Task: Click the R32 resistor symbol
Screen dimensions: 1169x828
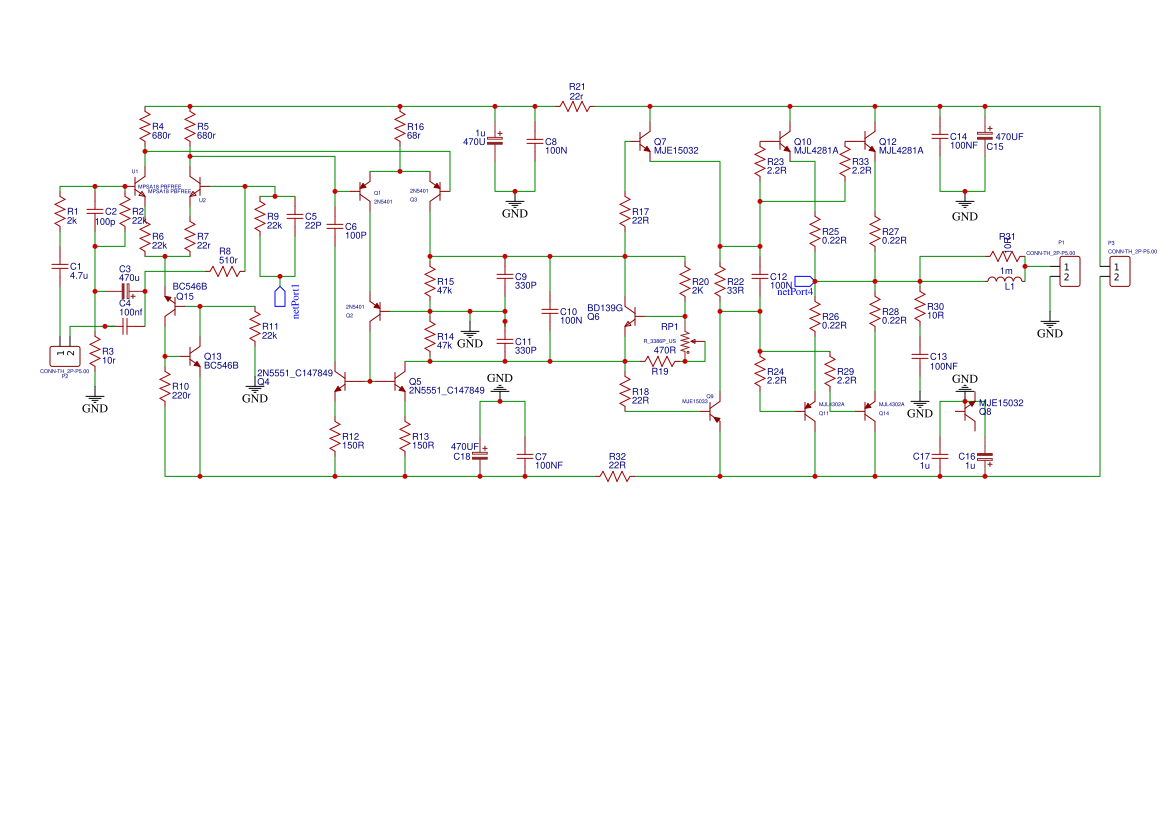Action: pos(615,476)
